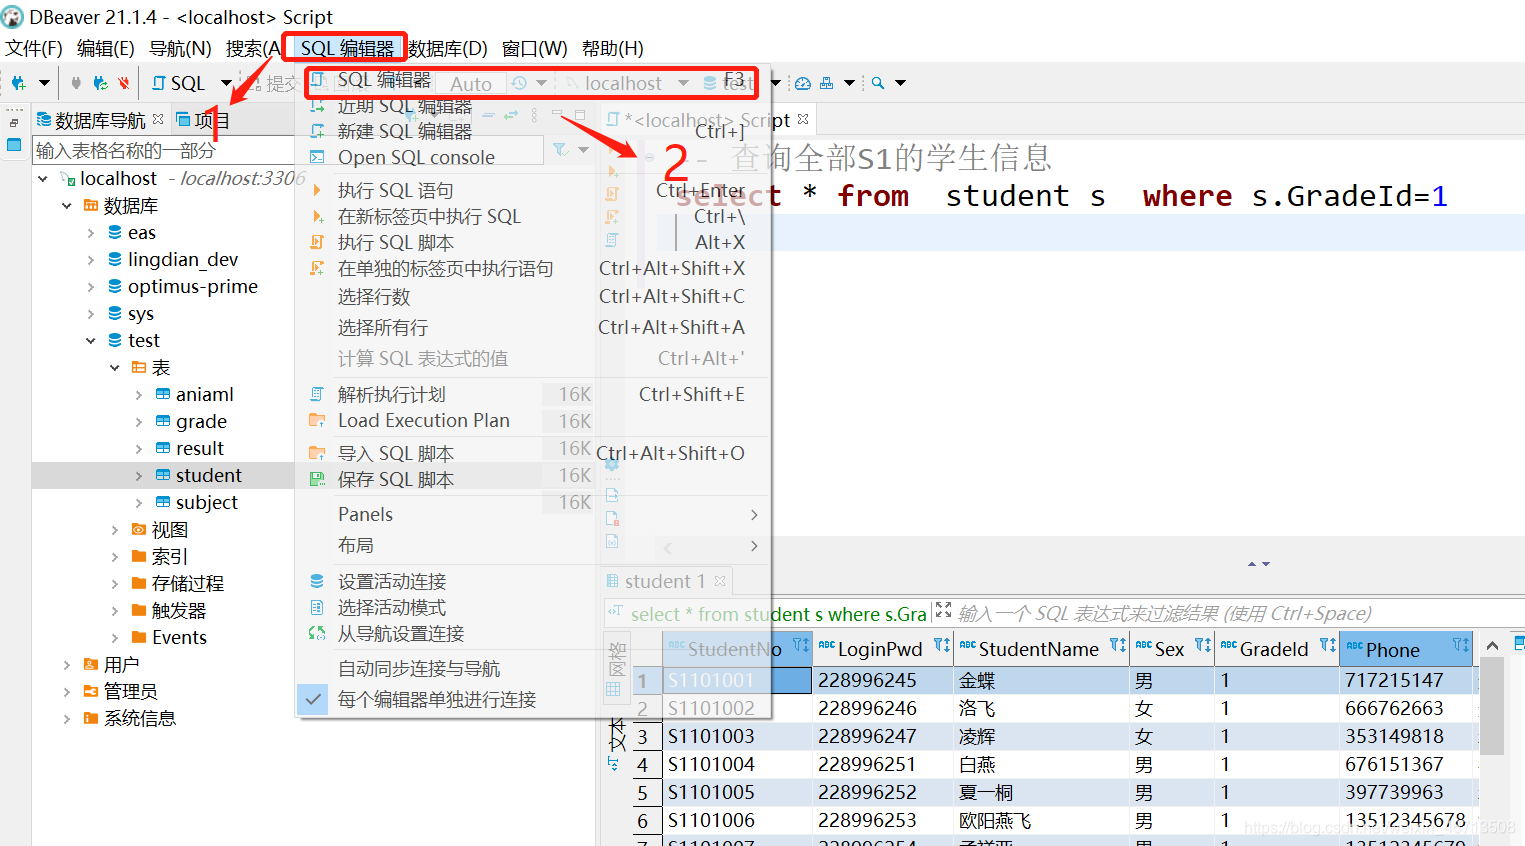Open dropdown arrow next to SQL toolbar button
Image resolution: width=1525 pixels, height=846 pixels.
pos(226,83)
